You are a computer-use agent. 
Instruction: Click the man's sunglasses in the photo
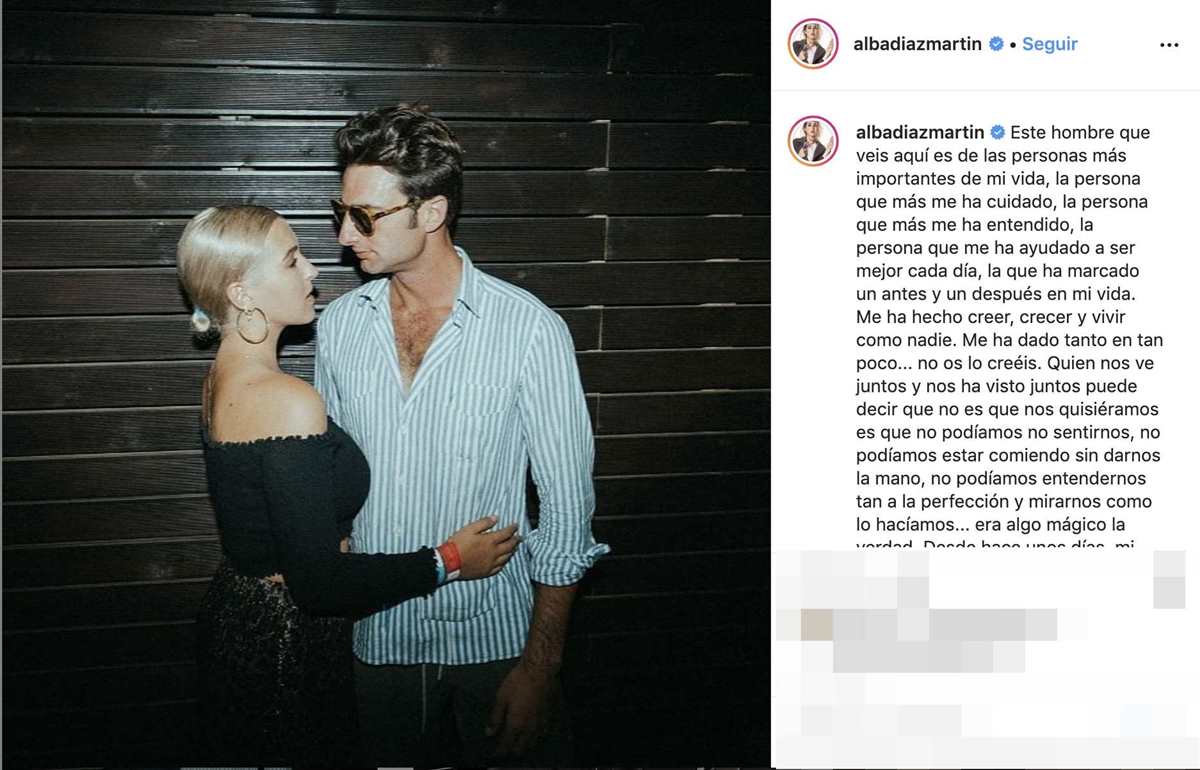pyautogui.click(x=370, y=213)
